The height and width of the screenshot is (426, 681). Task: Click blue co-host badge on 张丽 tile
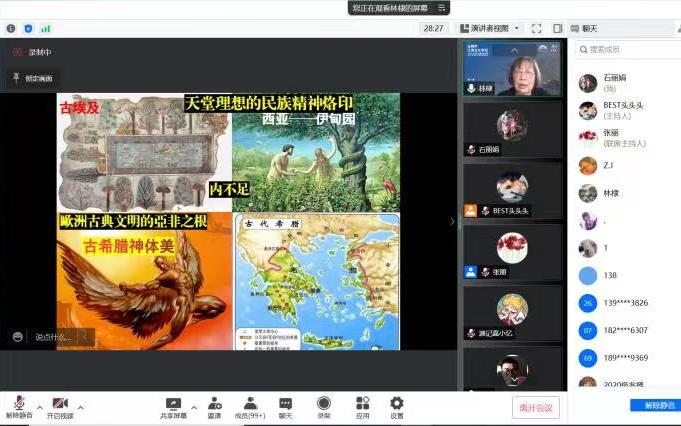[x=470, y=272]
